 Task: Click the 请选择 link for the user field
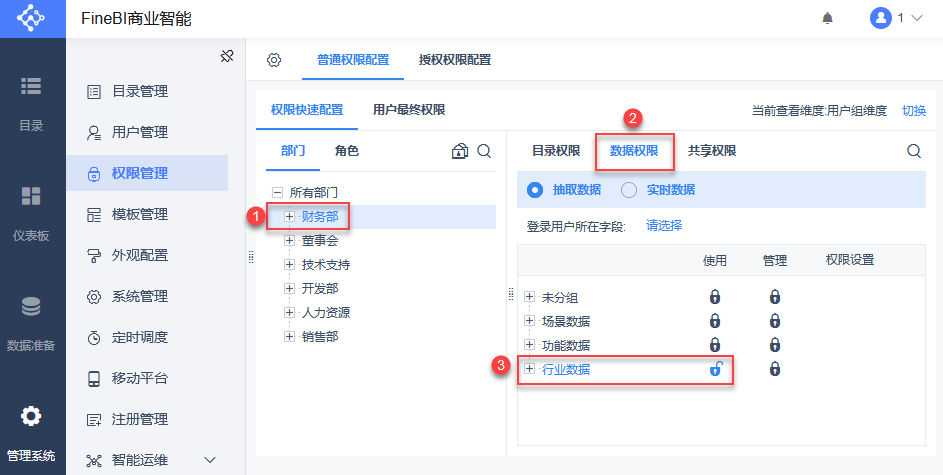click(664, 226)
